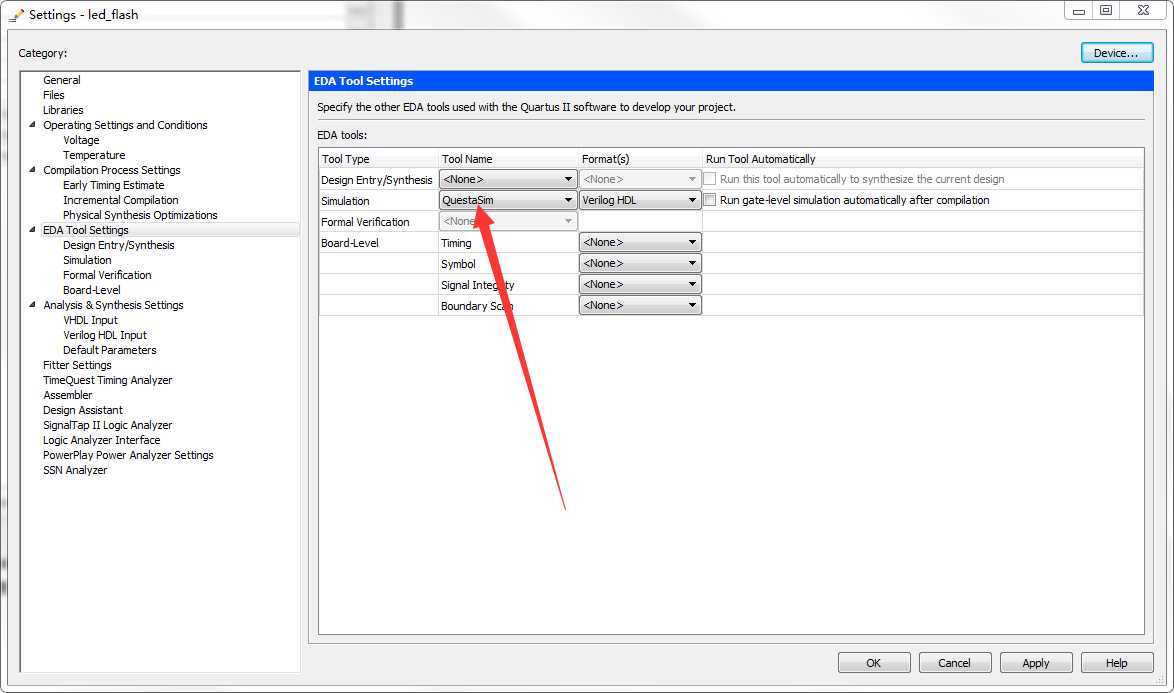Open Incremental Compilation settings

[x=121, y=200]
